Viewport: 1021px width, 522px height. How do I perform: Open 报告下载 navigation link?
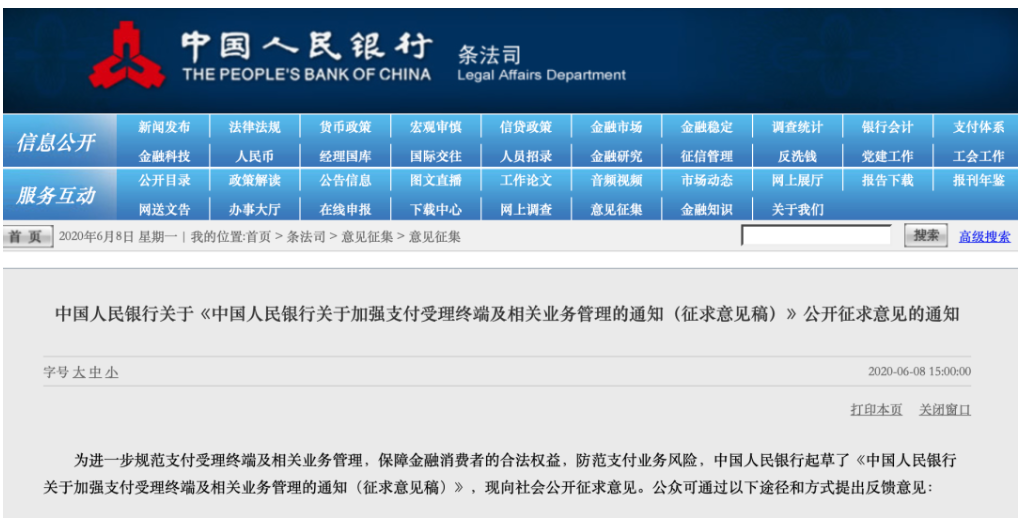pyautogui.click(x=888, y=180)
